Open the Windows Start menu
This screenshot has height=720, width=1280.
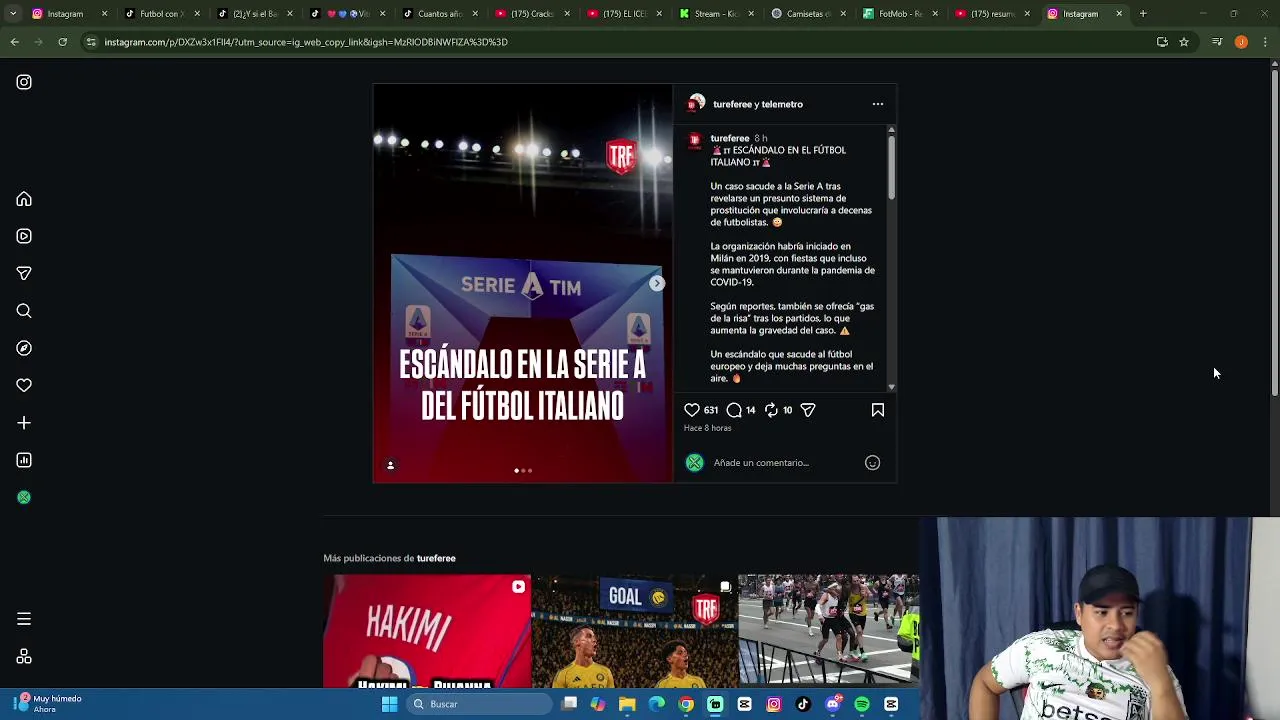pyautogui.click(x=389, y=704)
